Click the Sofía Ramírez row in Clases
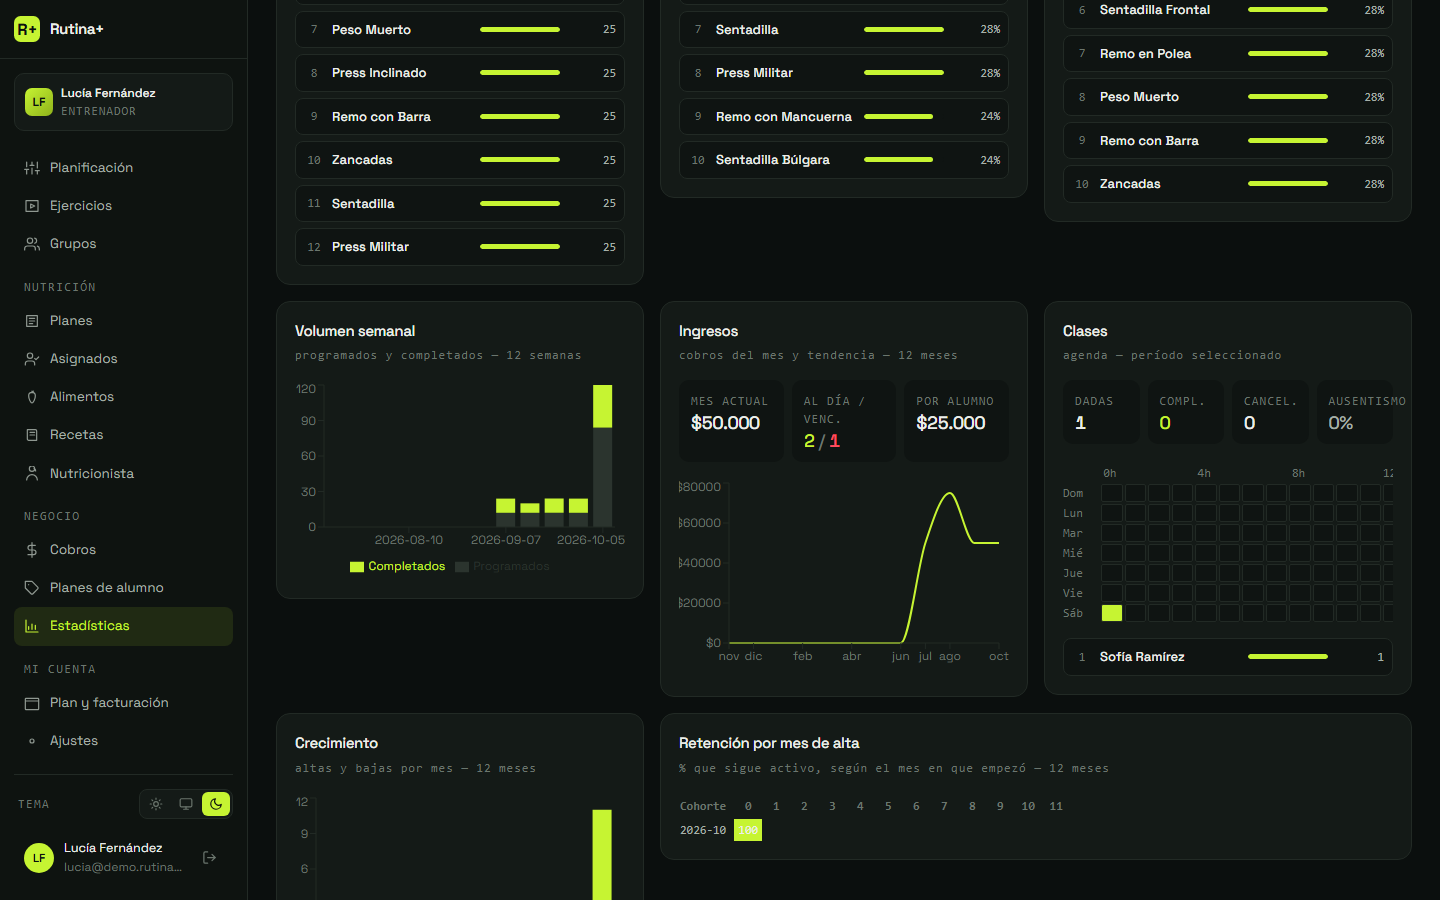Viewport: 1440px width, 900px height. point(1228,657)
